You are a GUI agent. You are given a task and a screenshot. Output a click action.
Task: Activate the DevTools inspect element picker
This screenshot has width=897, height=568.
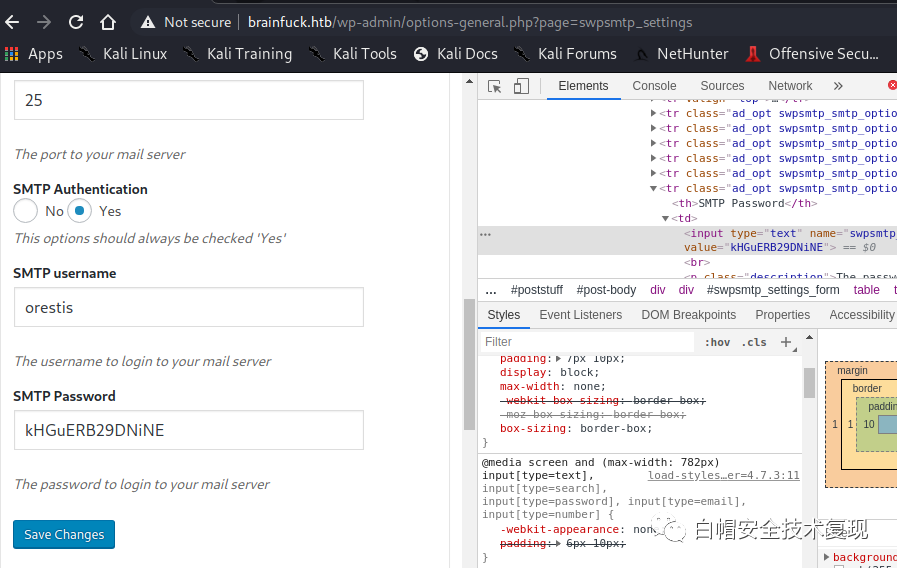coord(494,86)
